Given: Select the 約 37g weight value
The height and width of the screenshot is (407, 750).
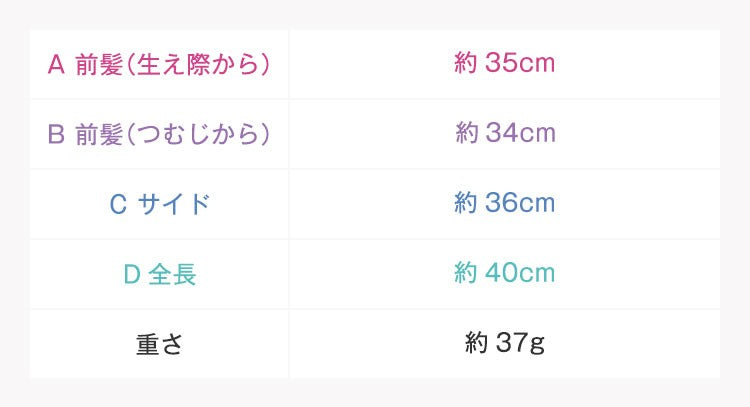Looking at the screenshot, I should [x=504, y=343].
